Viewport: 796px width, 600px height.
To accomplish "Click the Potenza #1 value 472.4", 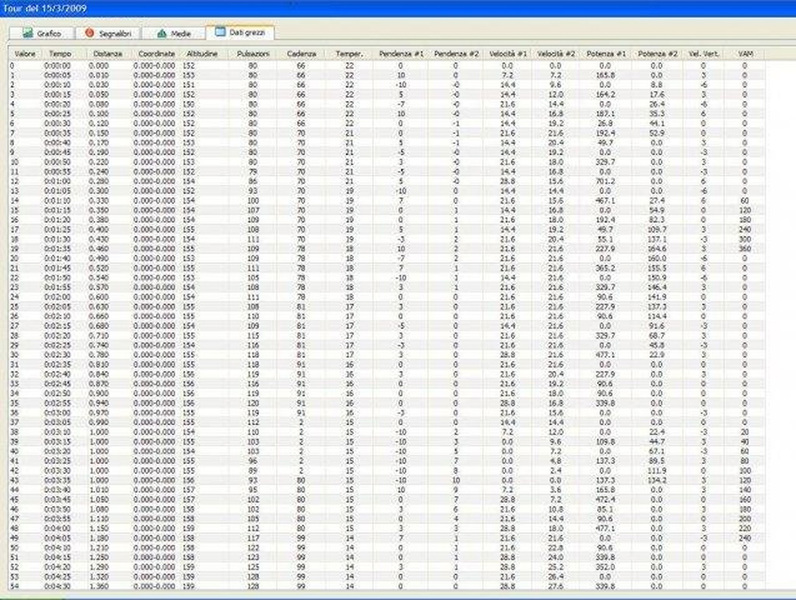I will point(606,499).
